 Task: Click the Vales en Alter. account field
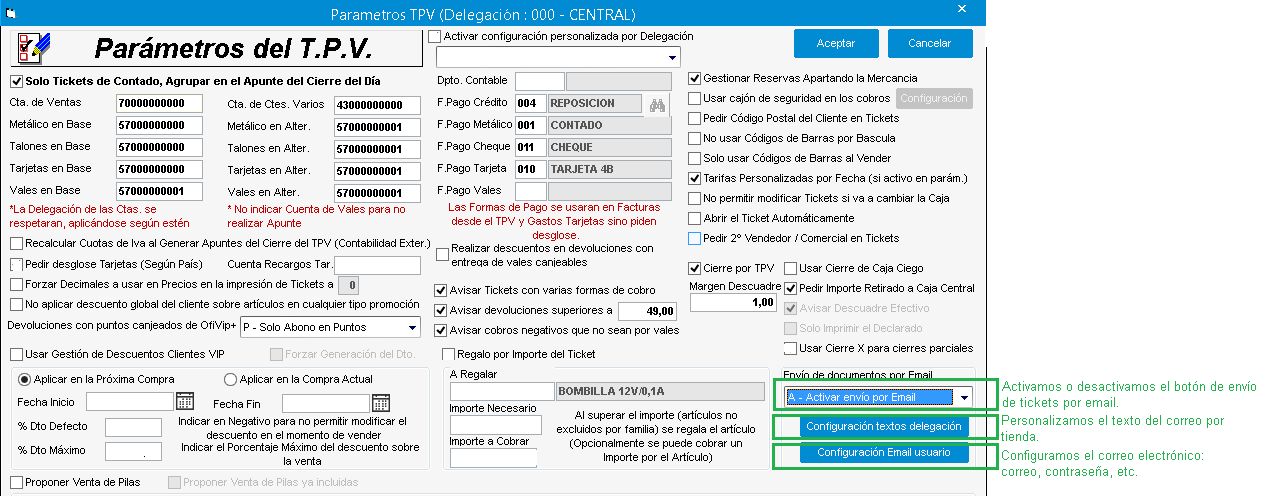click(377, 193)
